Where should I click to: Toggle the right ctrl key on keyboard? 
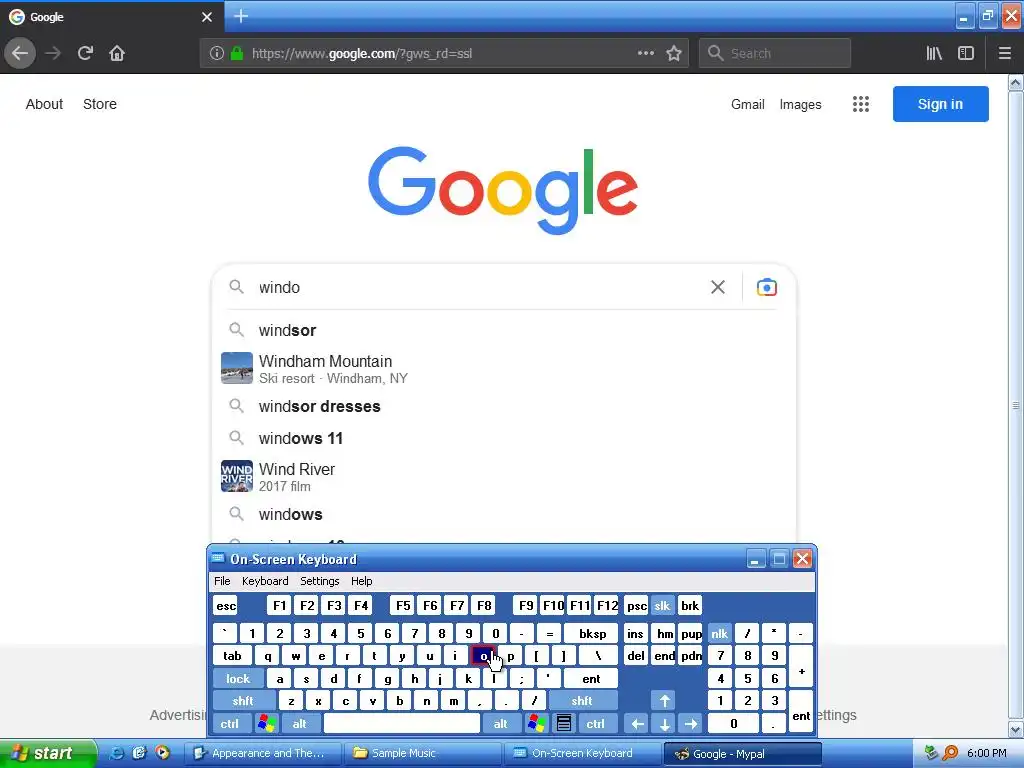tap(596, 724)
